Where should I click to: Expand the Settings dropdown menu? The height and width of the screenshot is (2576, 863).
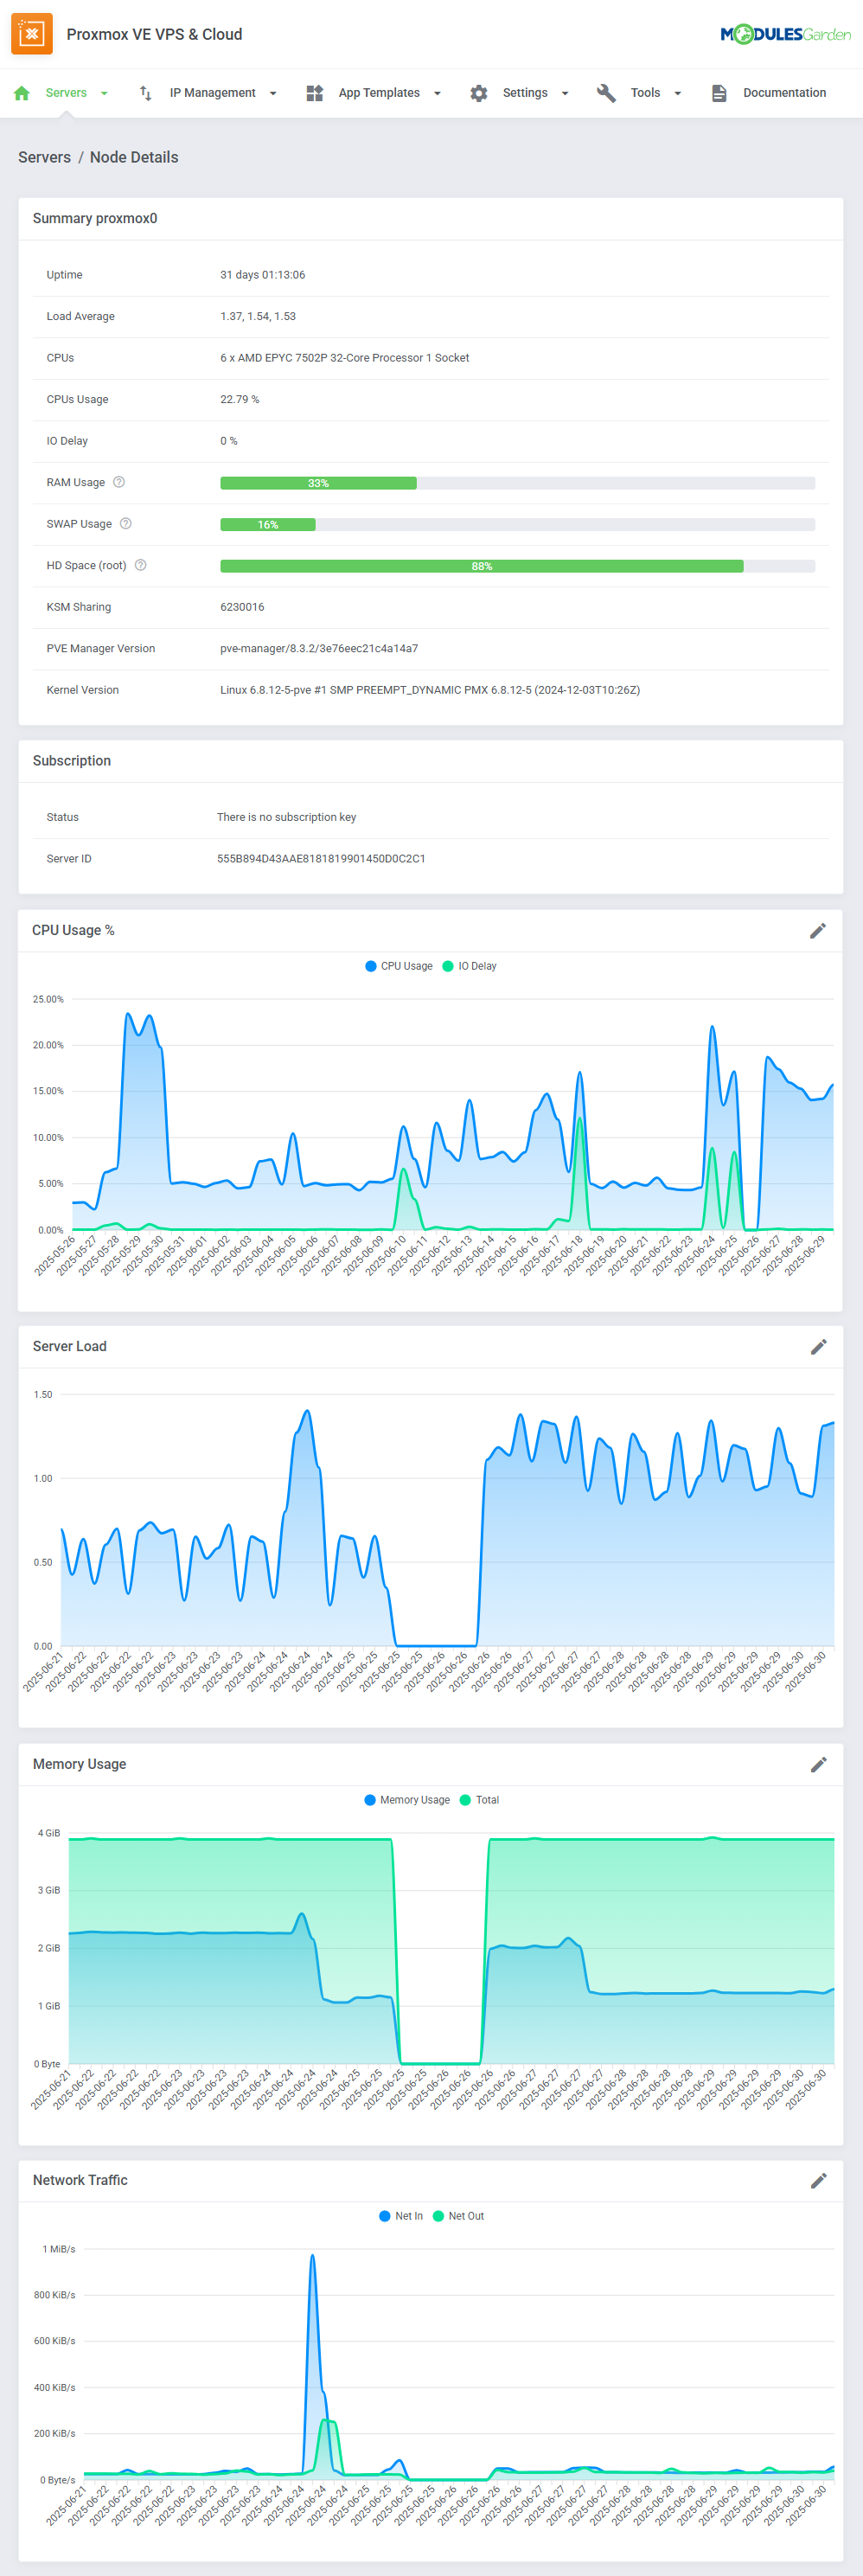coord(520,93)
